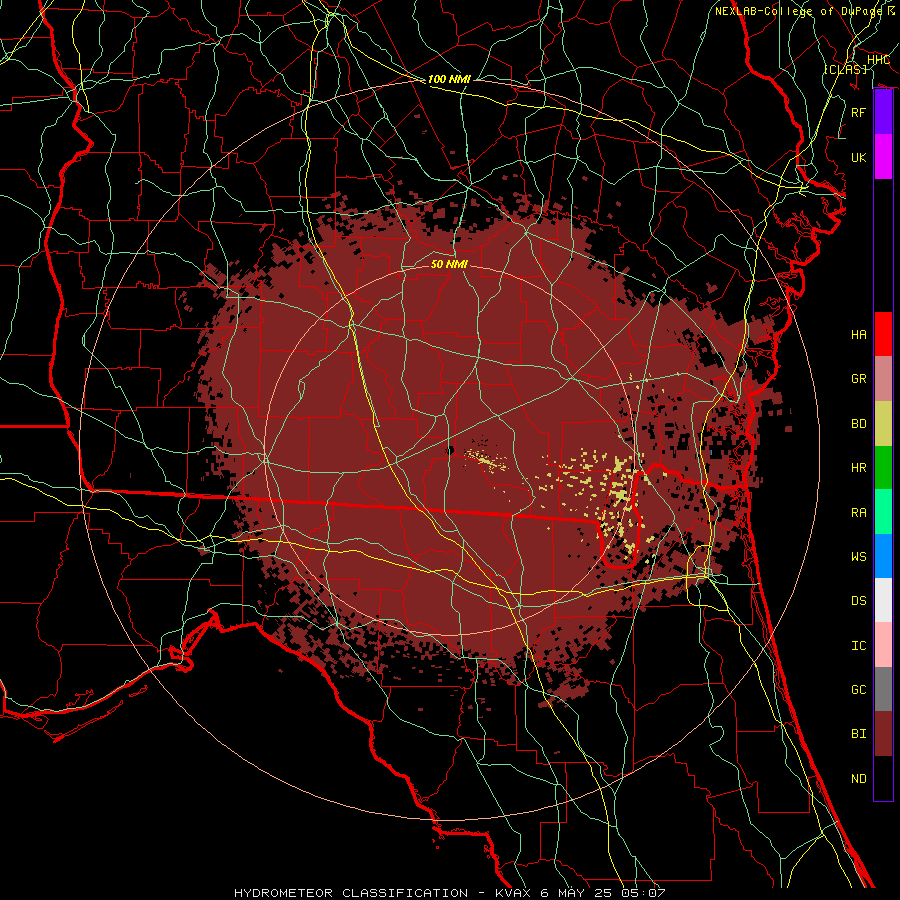Click the 'HYDROMETEOR CLASSIFICATION' caption text
Viewport: 900px width, 900px height.
coord(351,893)
